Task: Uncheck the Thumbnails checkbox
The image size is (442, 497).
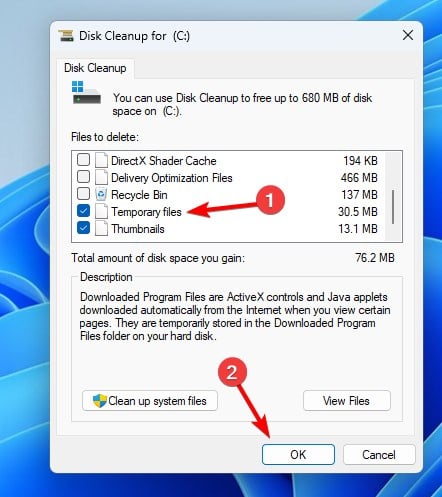Action: click(x=83, y=228)
